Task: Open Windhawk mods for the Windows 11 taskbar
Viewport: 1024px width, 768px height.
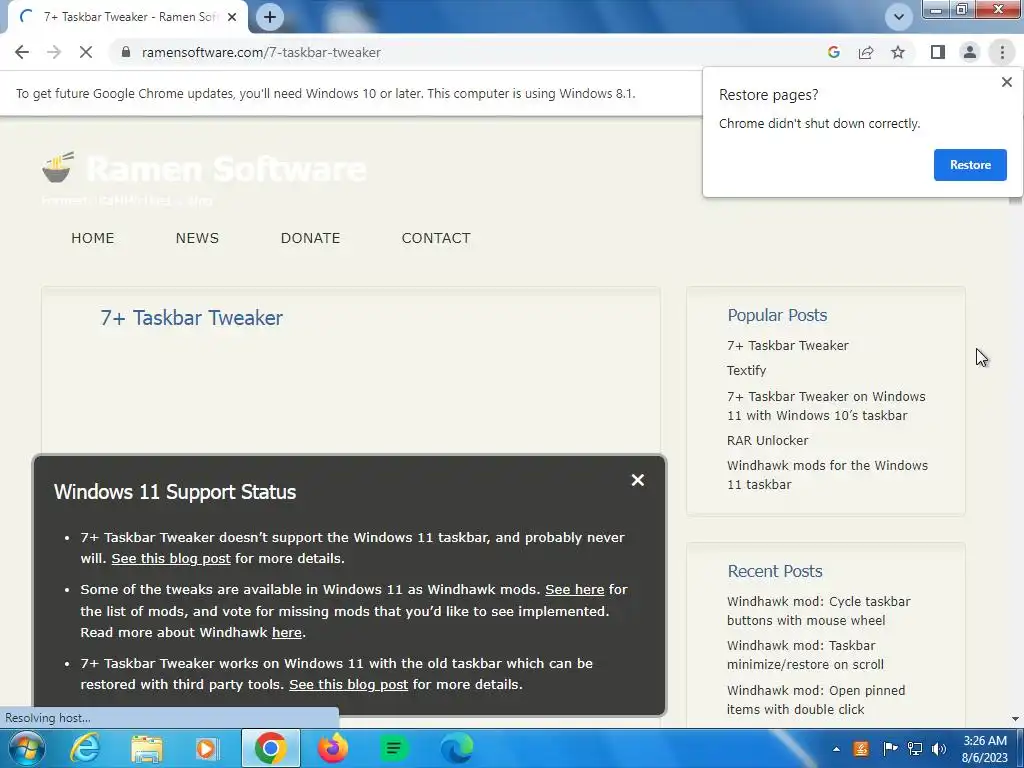Action: pyautogui.click(x=827, y=475)
